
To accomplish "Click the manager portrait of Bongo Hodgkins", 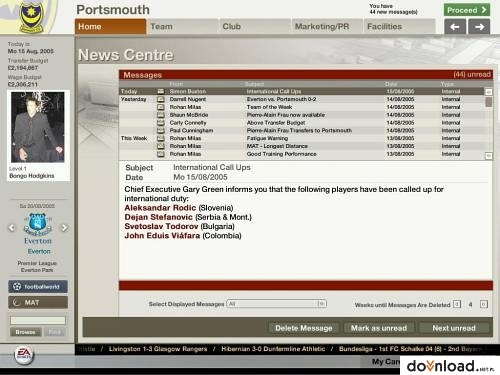I will (x=38, y=127).
